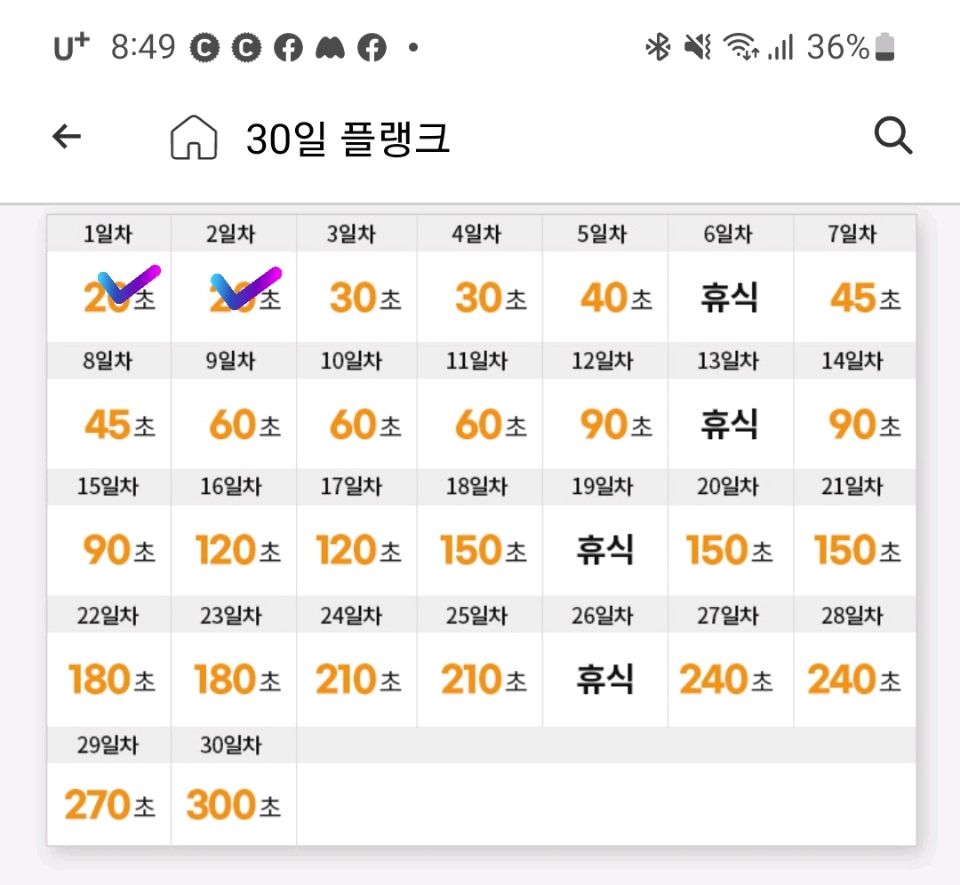
Task: Select the 30일차 300초 cell
Action: (234, 804)
